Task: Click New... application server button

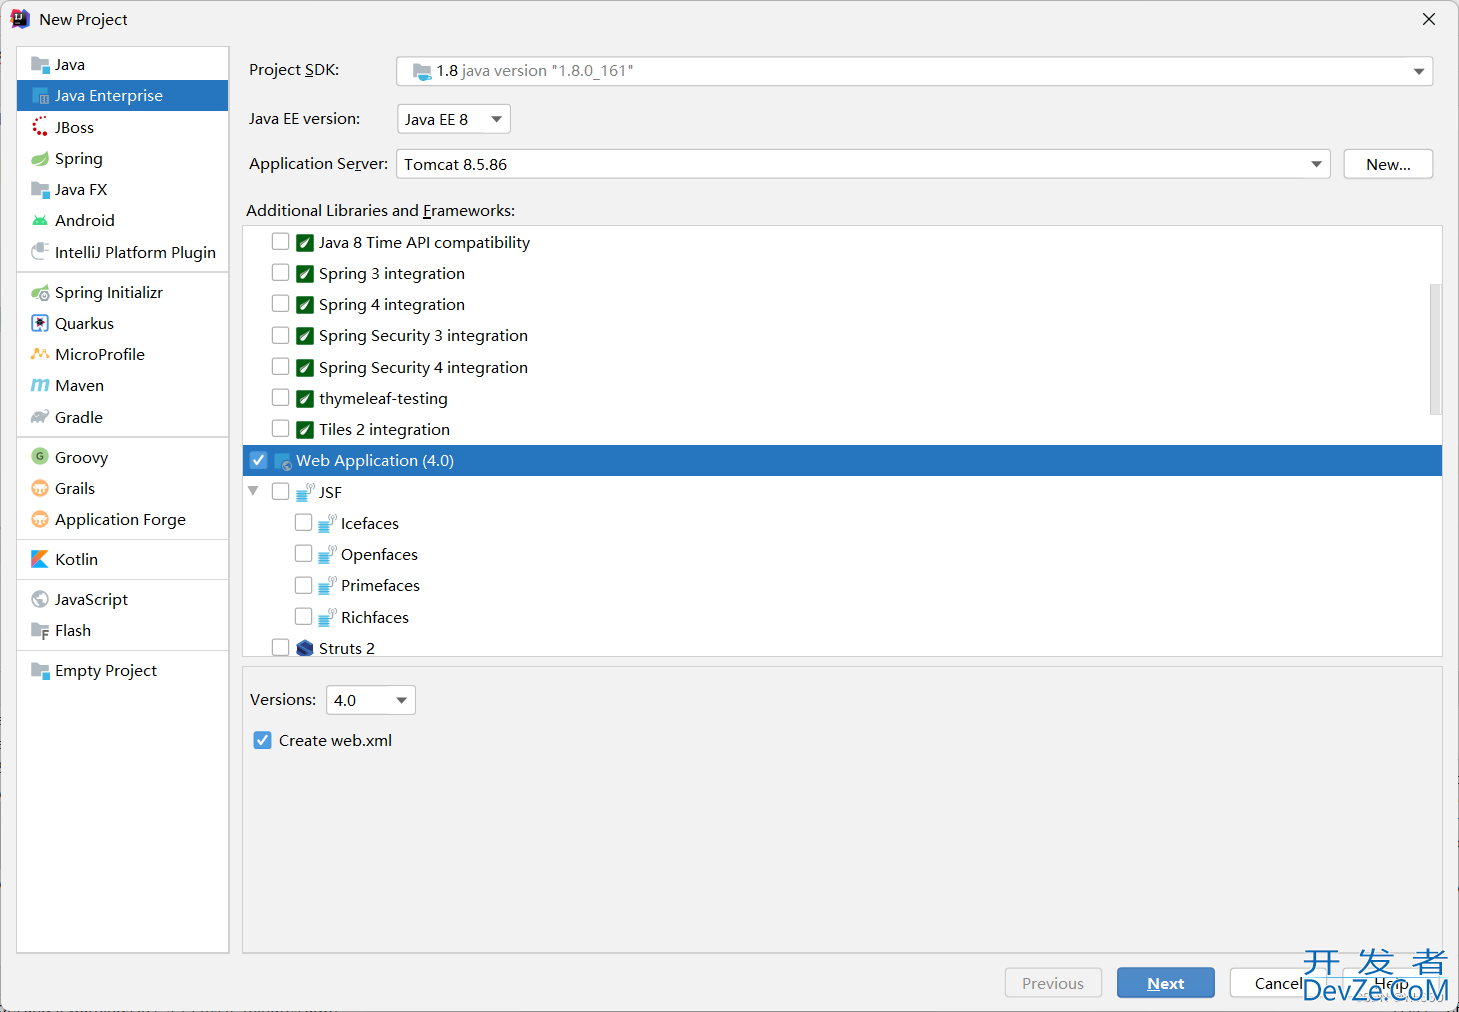Action: tap(1388, 164)
